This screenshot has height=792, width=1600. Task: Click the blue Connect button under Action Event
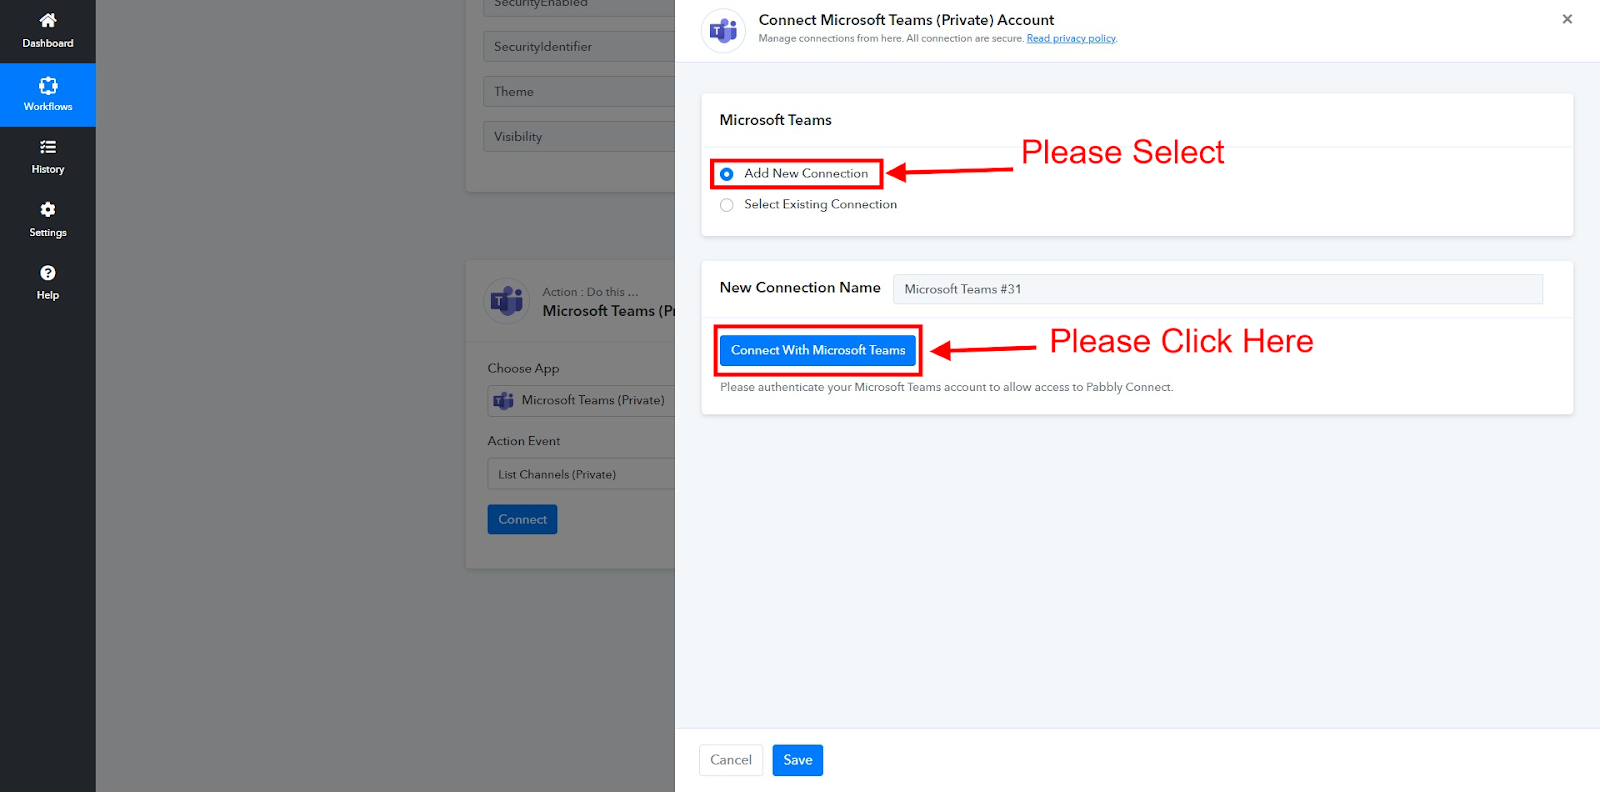[x=522, y=519]
